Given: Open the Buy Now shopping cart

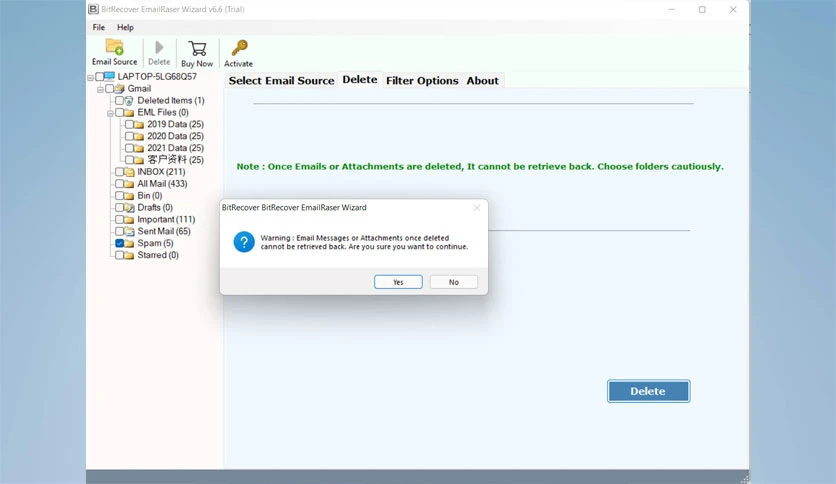Looking at the screenshot, I should 197,49.
